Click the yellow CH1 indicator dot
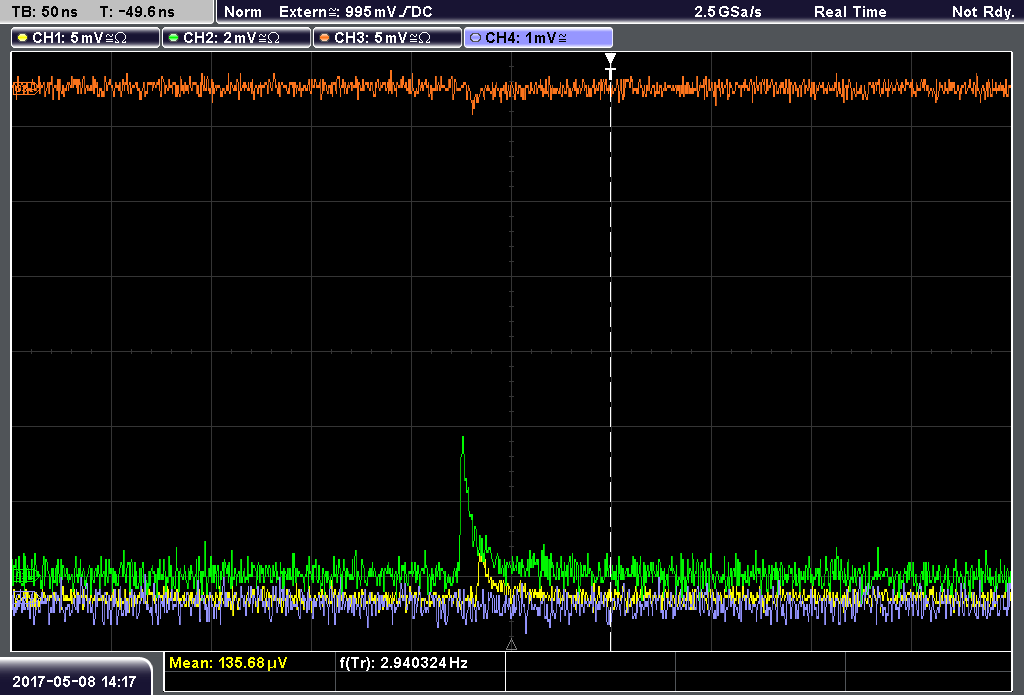Viewport: 1024px width, 695px height. (x=23, y=38)
